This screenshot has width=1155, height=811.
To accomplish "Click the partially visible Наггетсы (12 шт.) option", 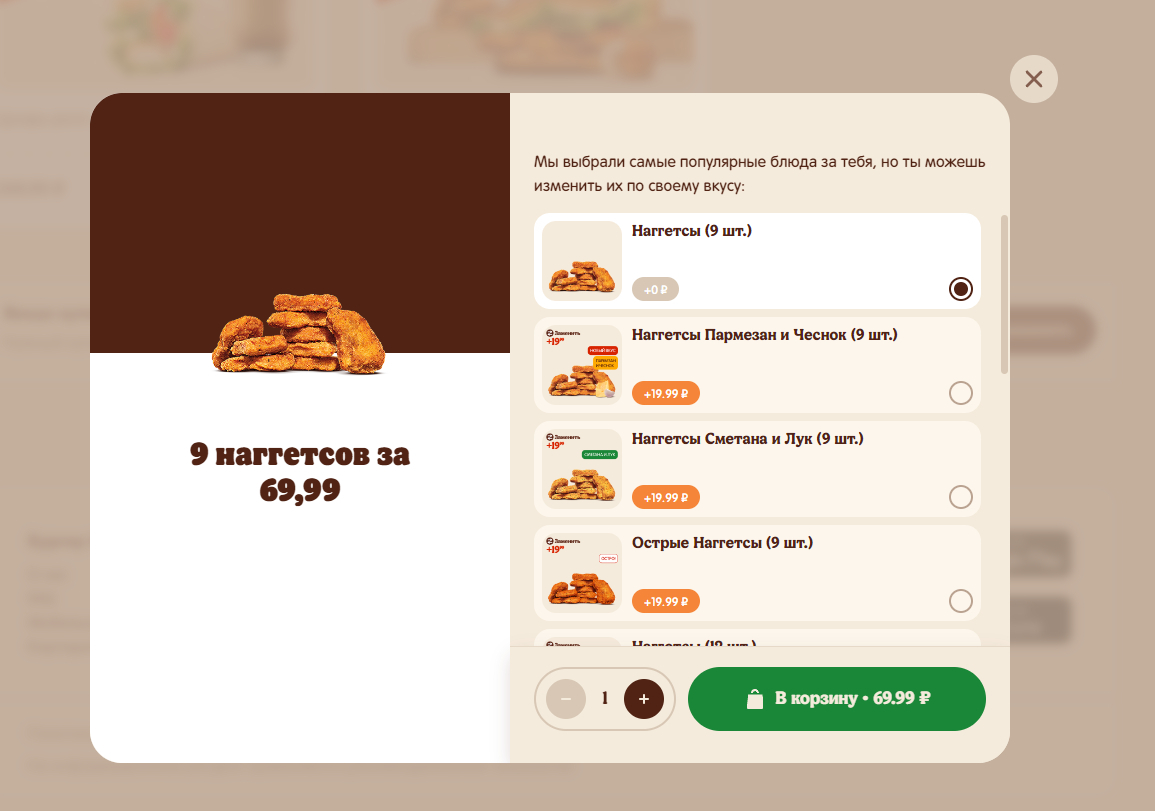I will pos(757,638).
